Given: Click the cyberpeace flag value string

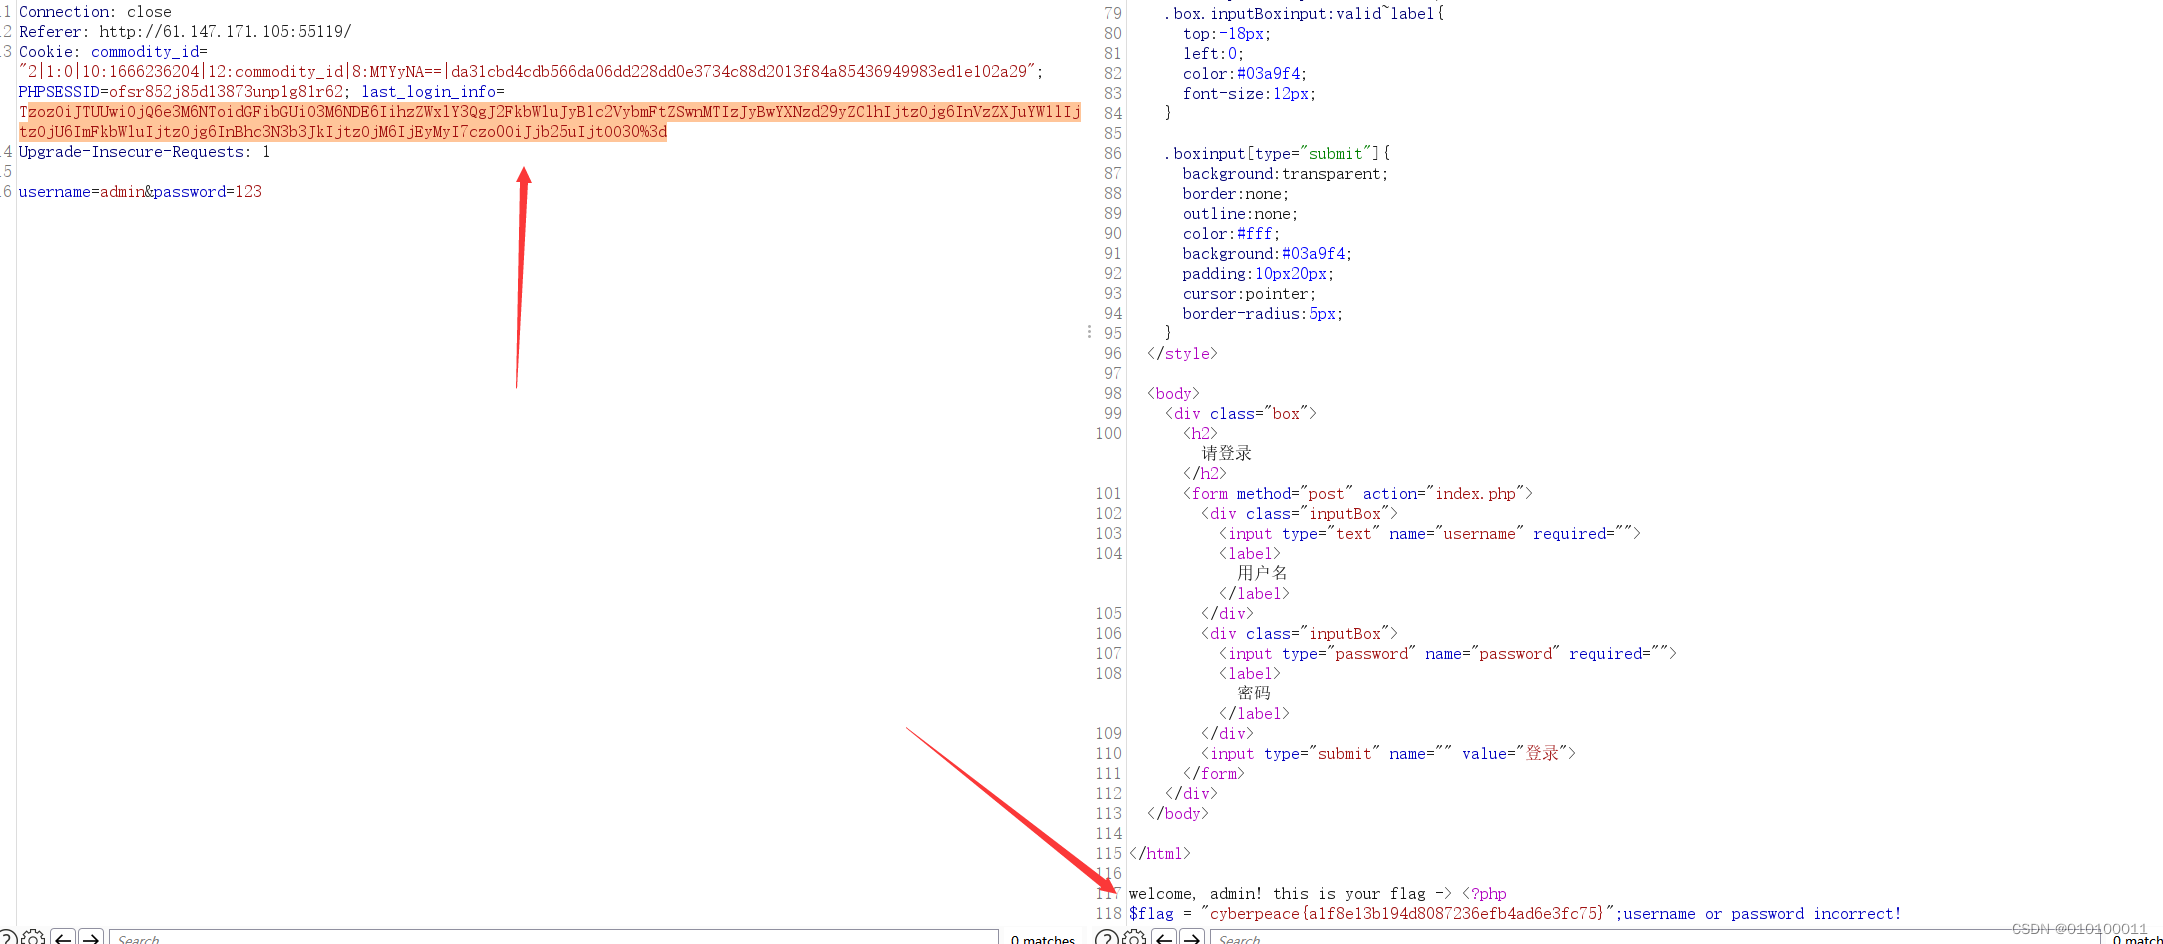Looking at the screenshot, I should click(x=1407, y=914).
